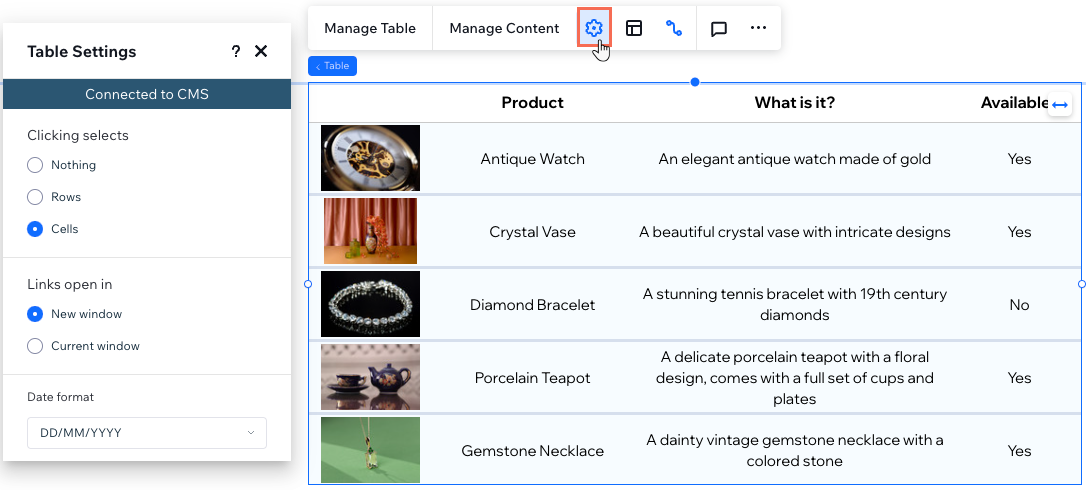The width and height of the screenshot is (1086, 490).
Task: Click the 'Yes' cell in Antique Watch row
Action: coord(1020,159)
